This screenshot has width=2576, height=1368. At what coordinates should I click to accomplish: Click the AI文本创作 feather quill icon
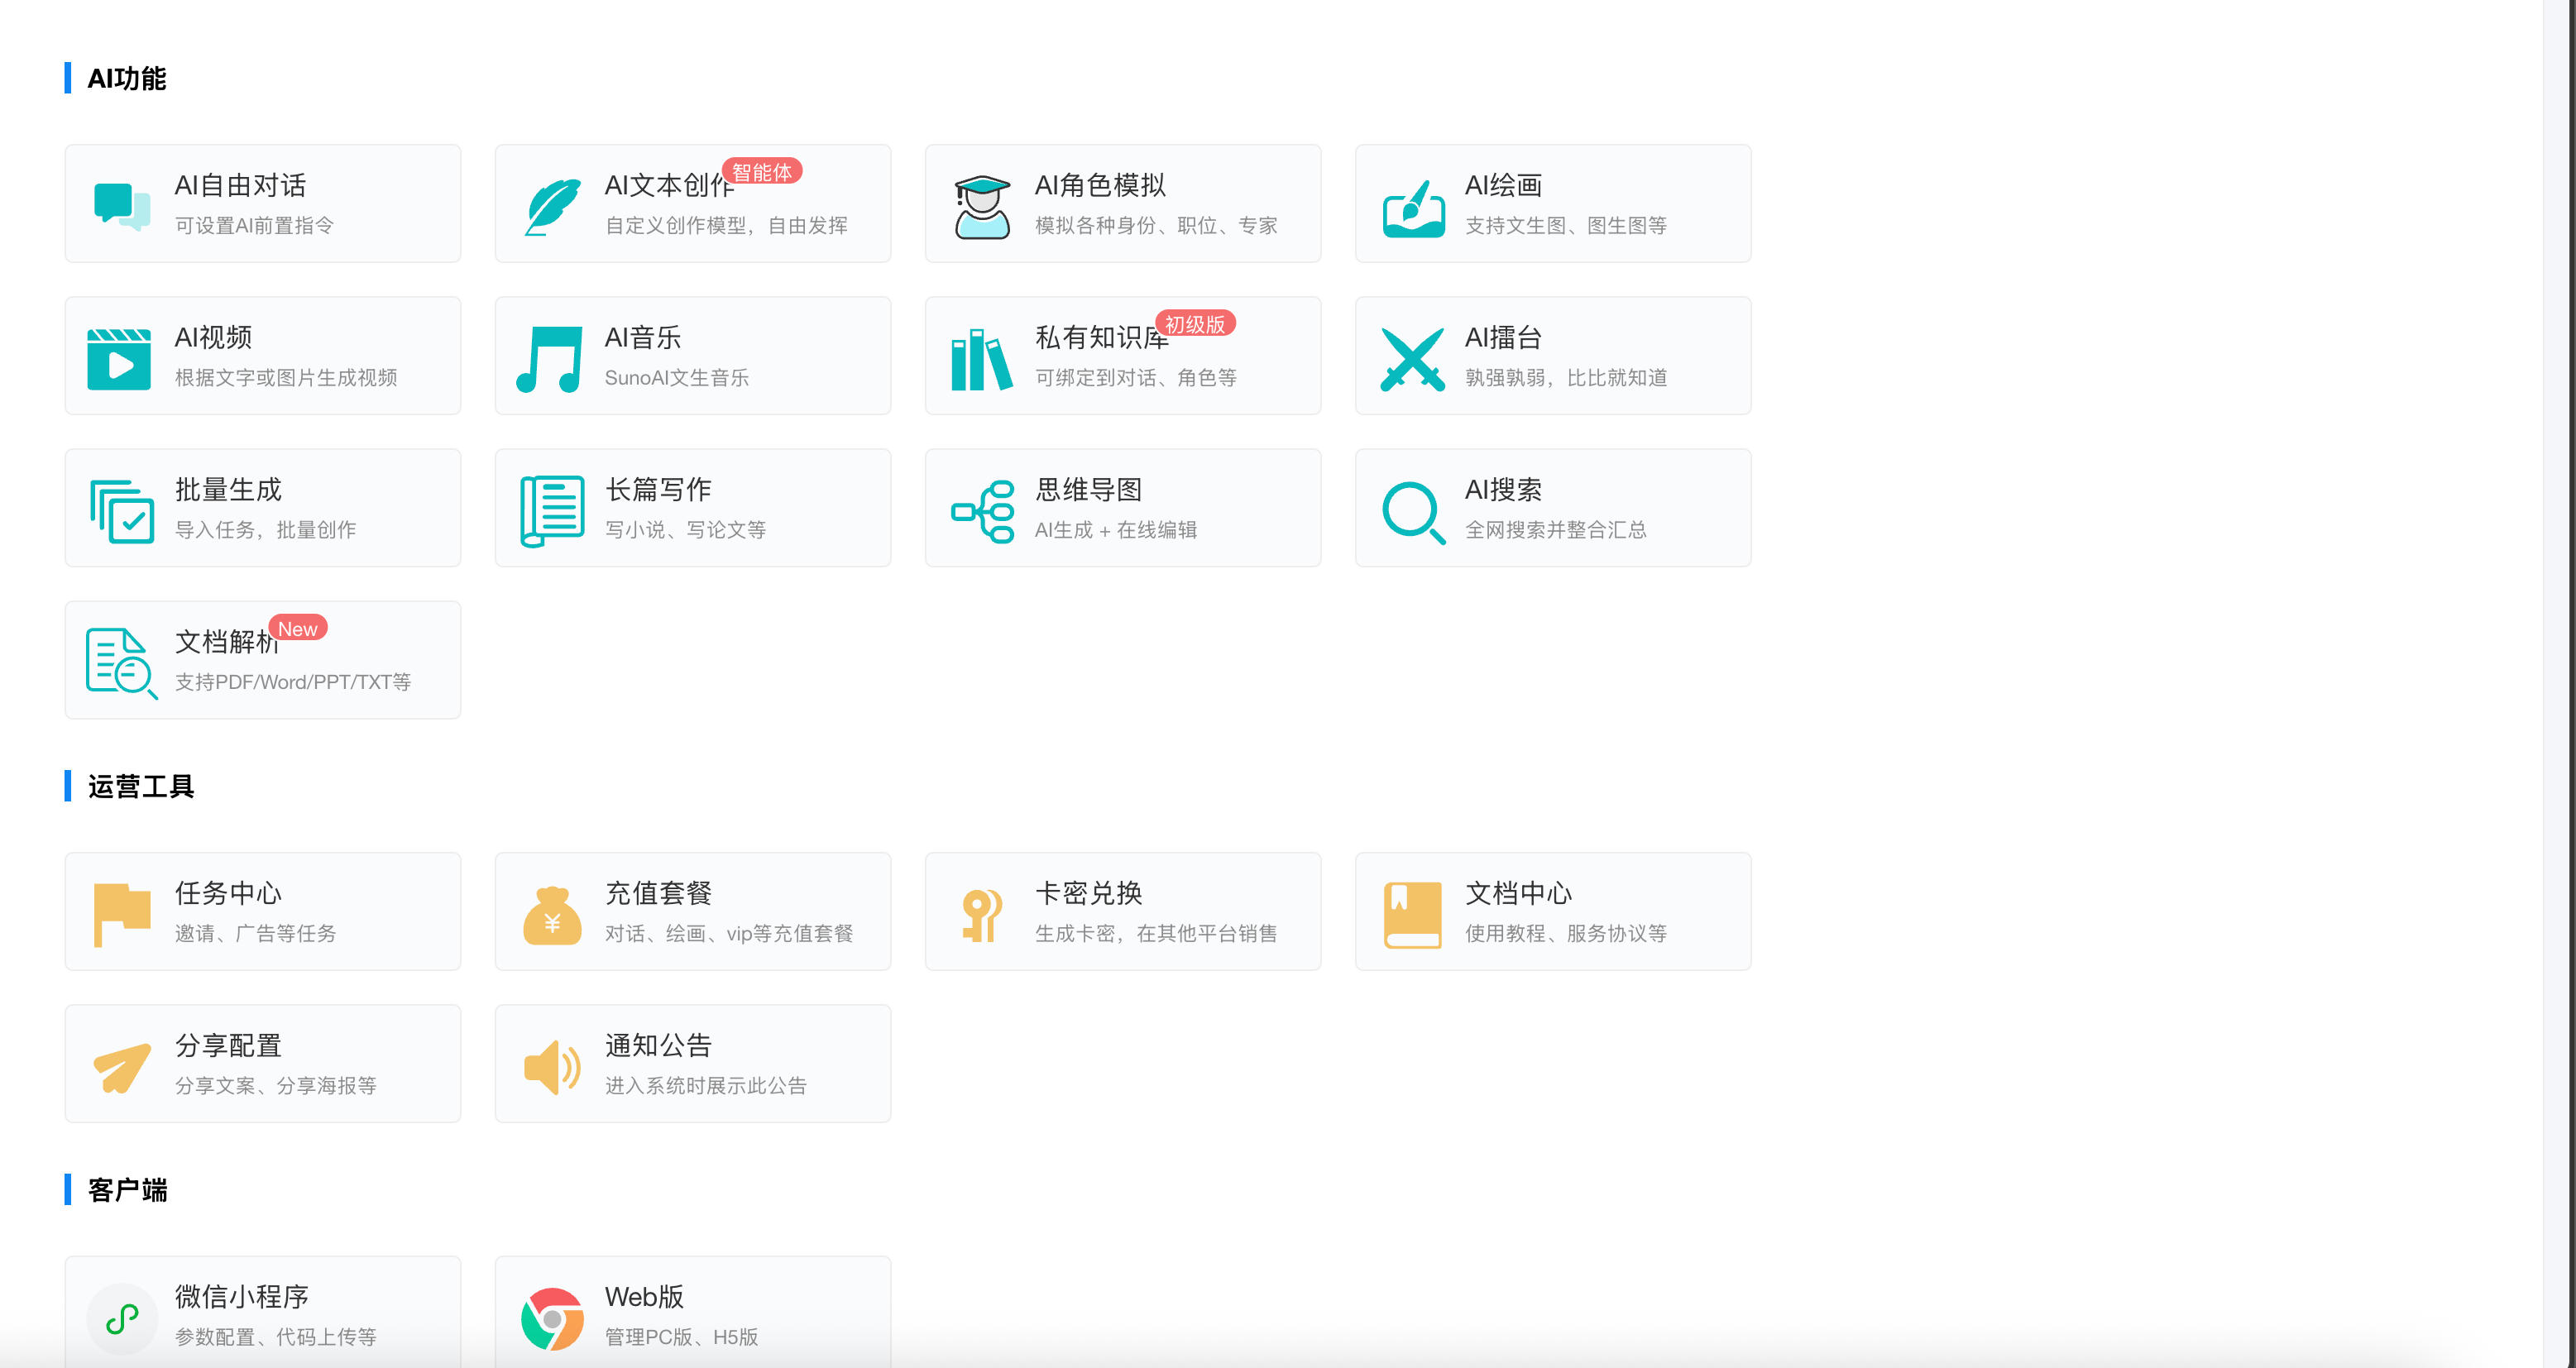click(552, 207)
